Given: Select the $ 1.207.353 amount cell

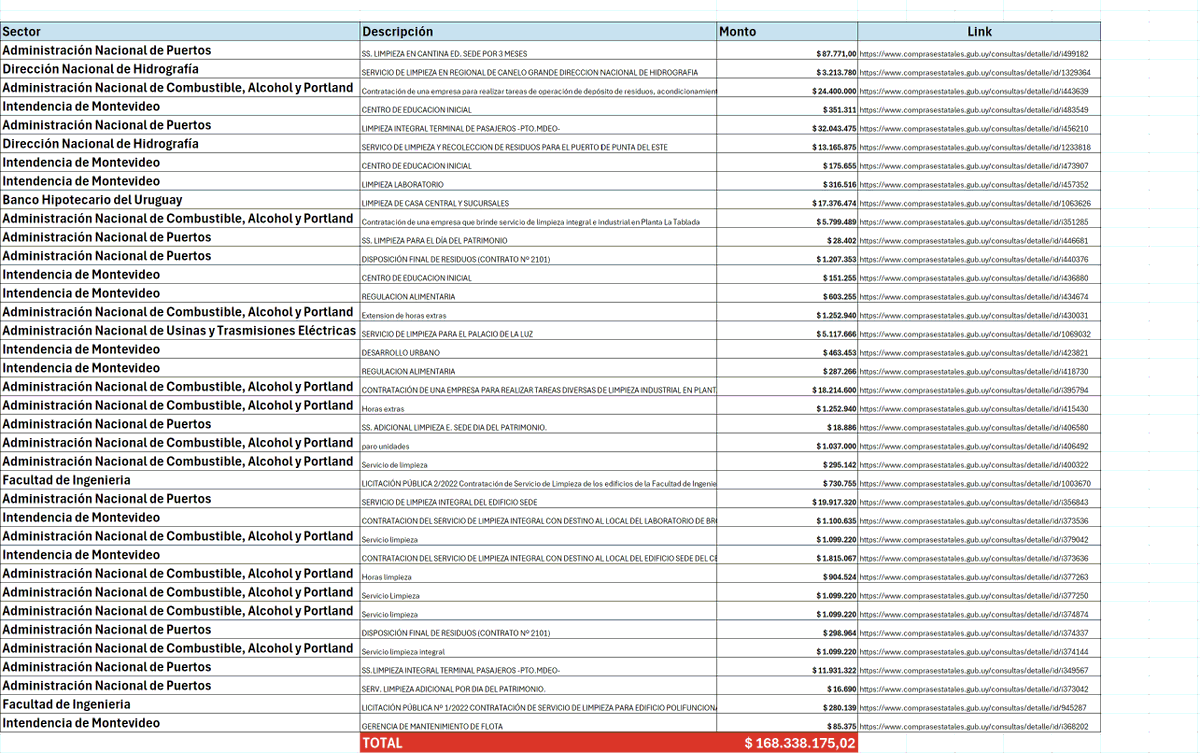Looking at the screenshot, I should [x=787, y=256].
